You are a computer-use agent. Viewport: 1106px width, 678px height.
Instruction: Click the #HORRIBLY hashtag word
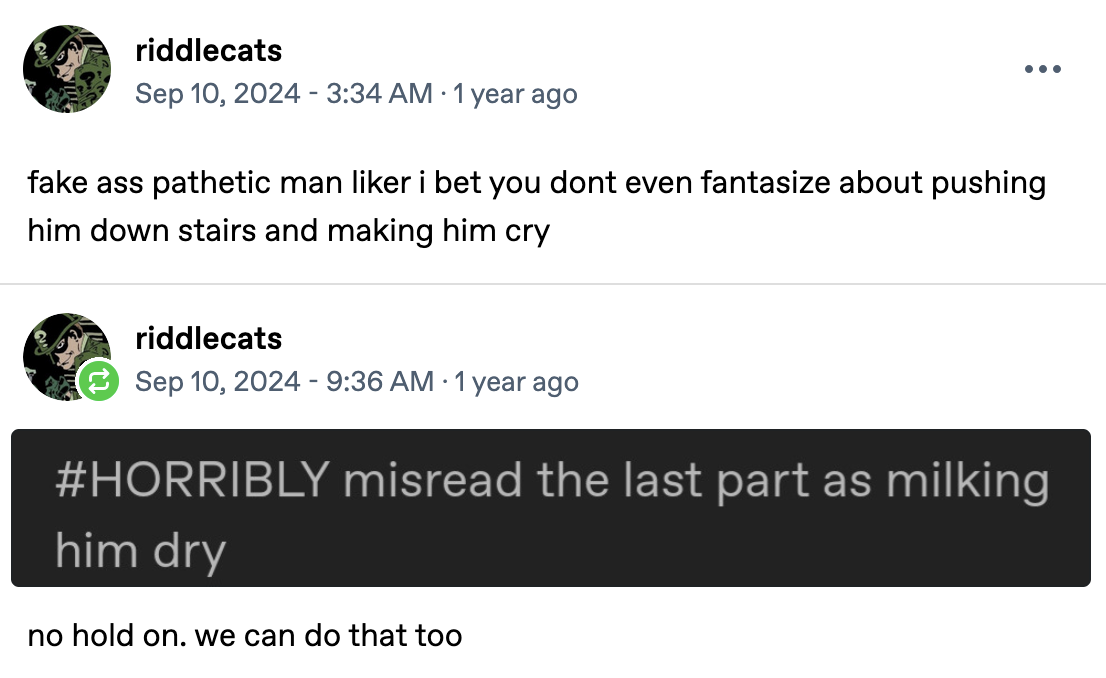click(x=192, y=481)
